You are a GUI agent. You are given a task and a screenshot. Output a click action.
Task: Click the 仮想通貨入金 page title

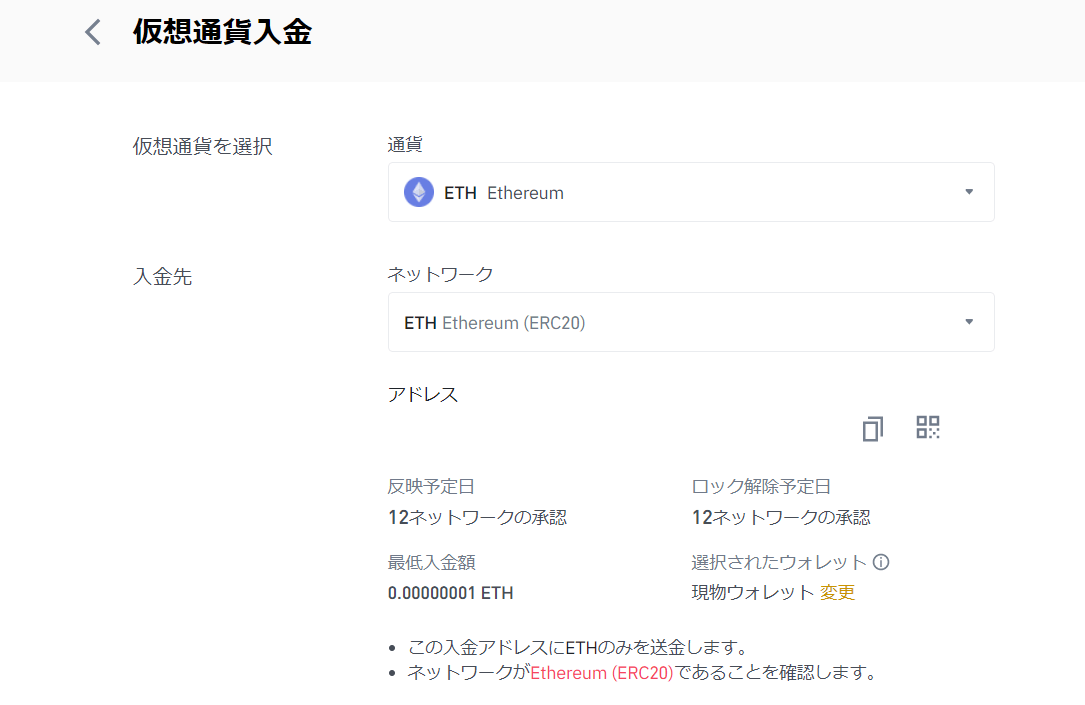(x=222, y=32)
